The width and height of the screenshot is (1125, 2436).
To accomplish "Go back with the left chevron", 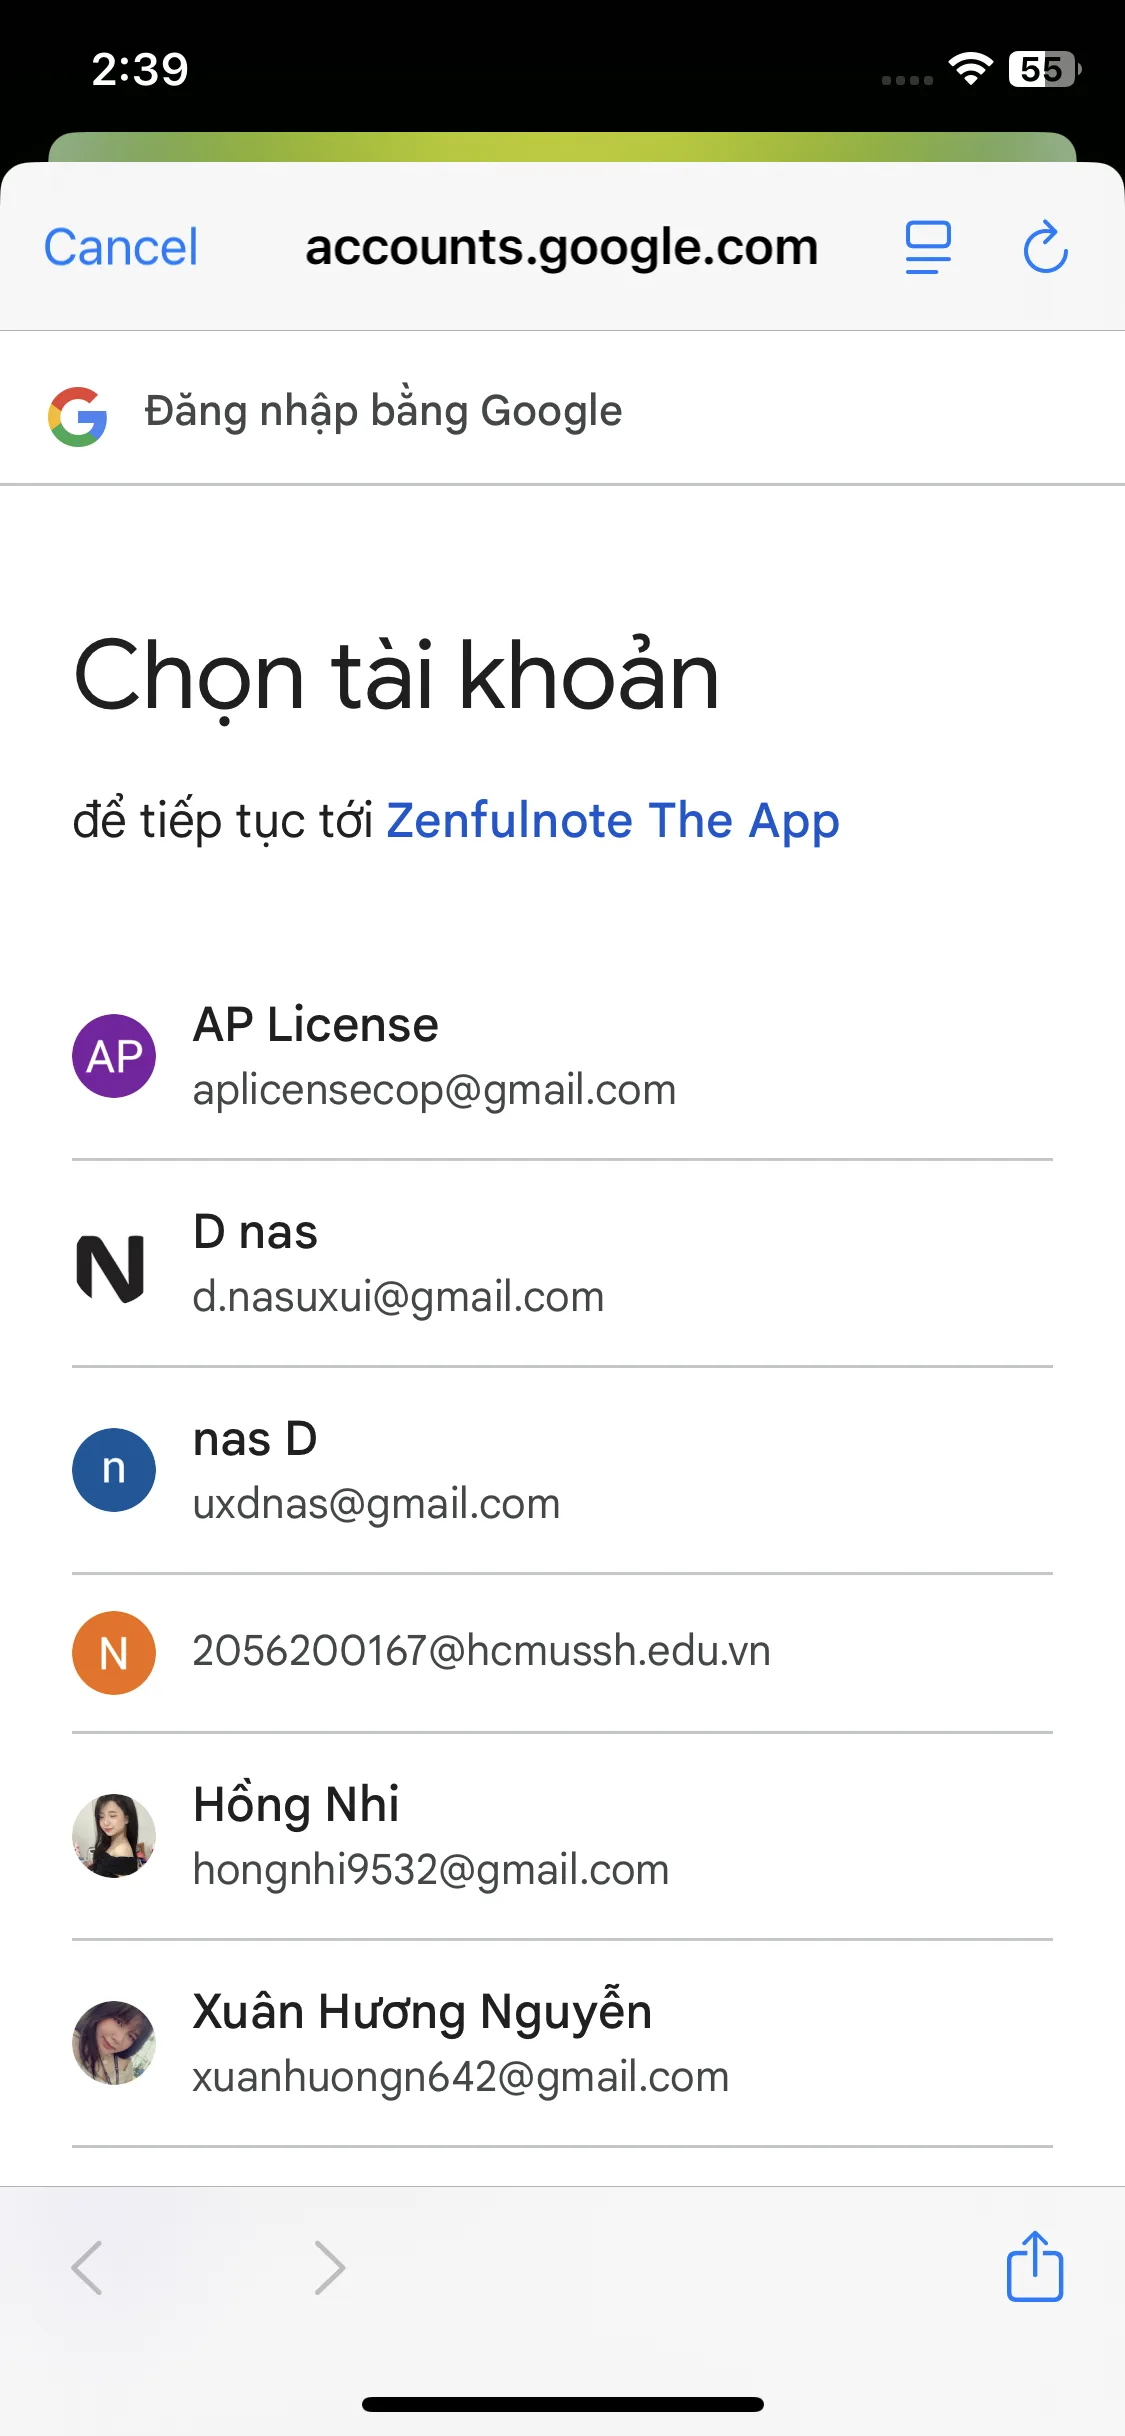I will (x=87, y=2267).
